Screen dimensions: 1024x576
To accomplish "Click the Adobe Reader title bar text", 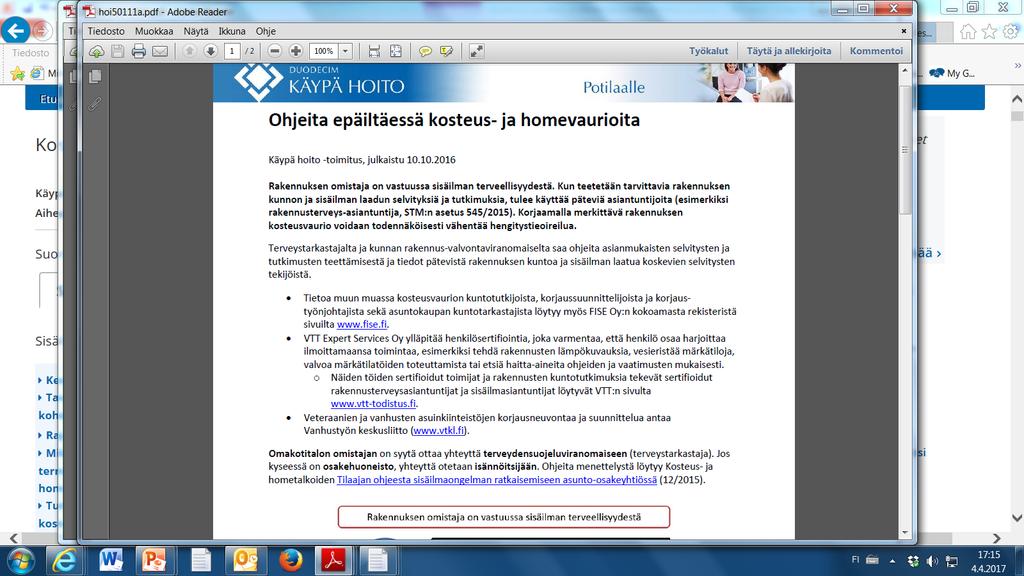I will click(x=163, y=12).
